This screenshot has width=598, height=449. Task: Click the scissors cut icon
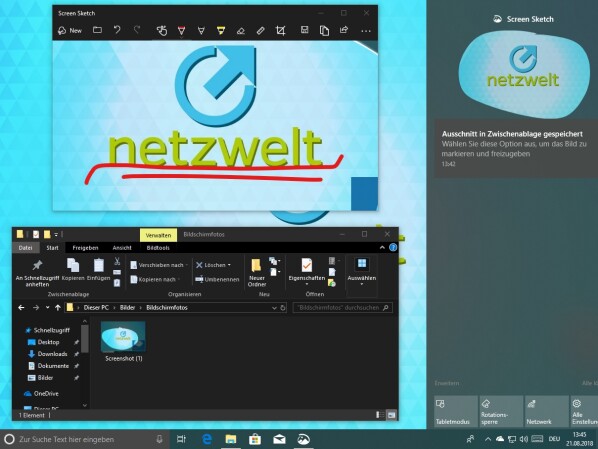[x=117, y=261]
